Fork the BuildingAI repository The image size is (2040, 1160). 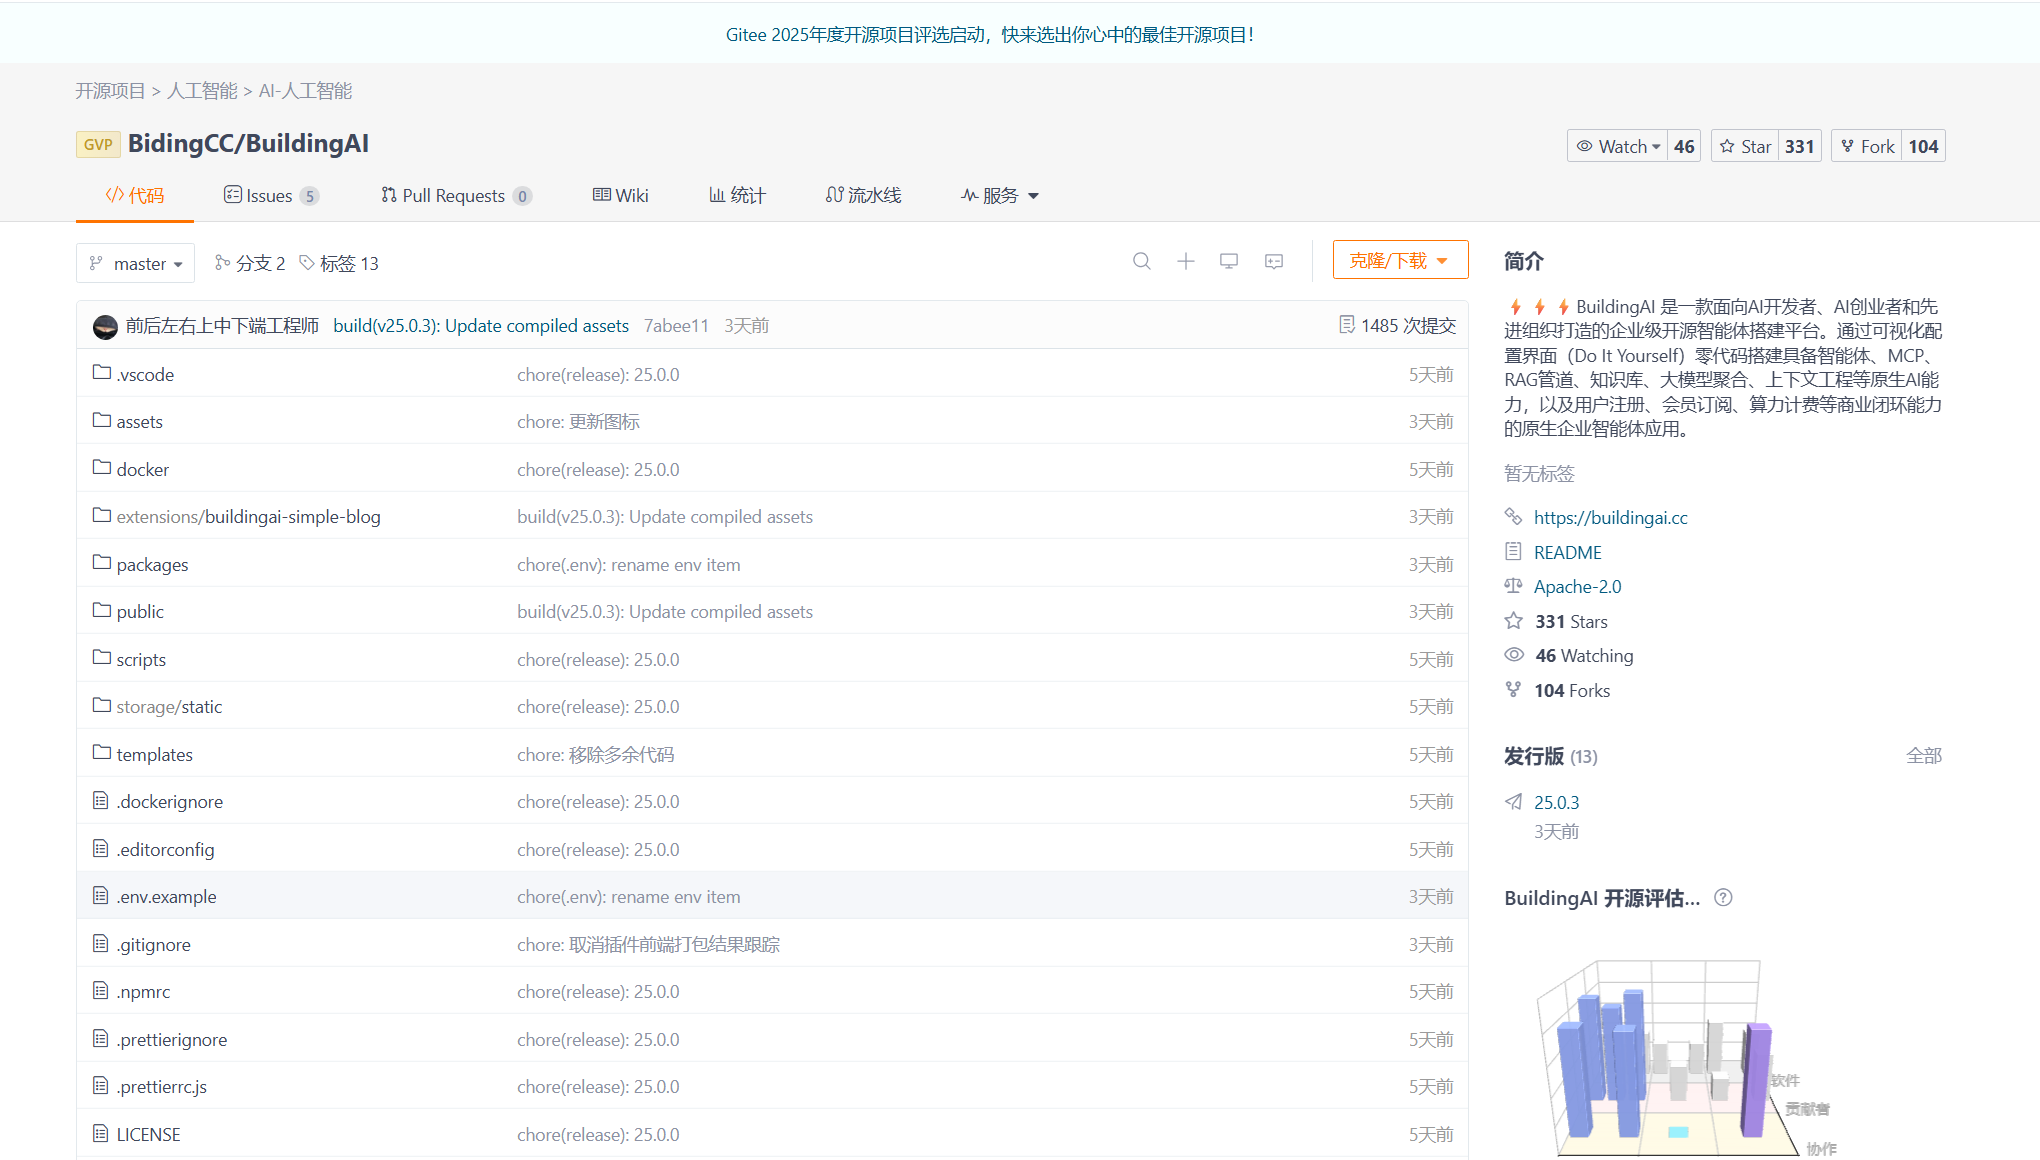coord(1866,146)
